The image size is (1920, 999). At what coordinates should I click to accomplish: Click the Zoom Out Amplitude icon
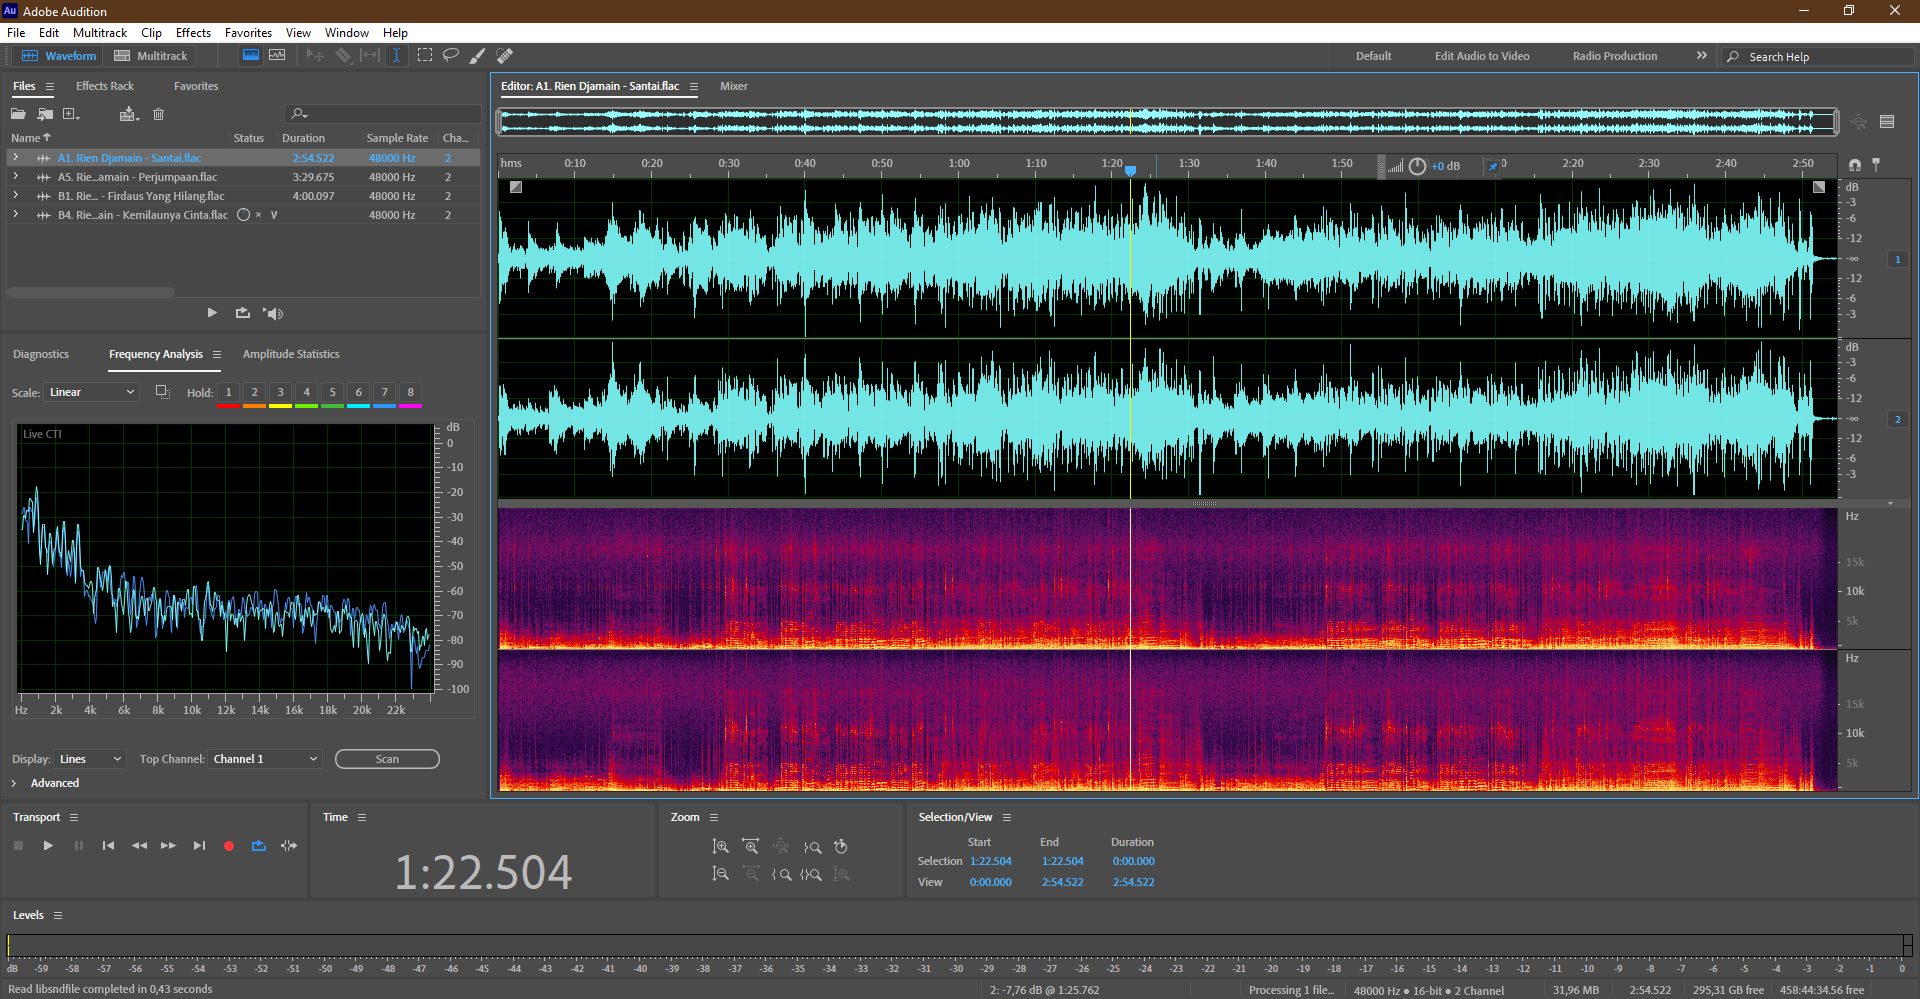pyautogui.click(x=720, y=874)
